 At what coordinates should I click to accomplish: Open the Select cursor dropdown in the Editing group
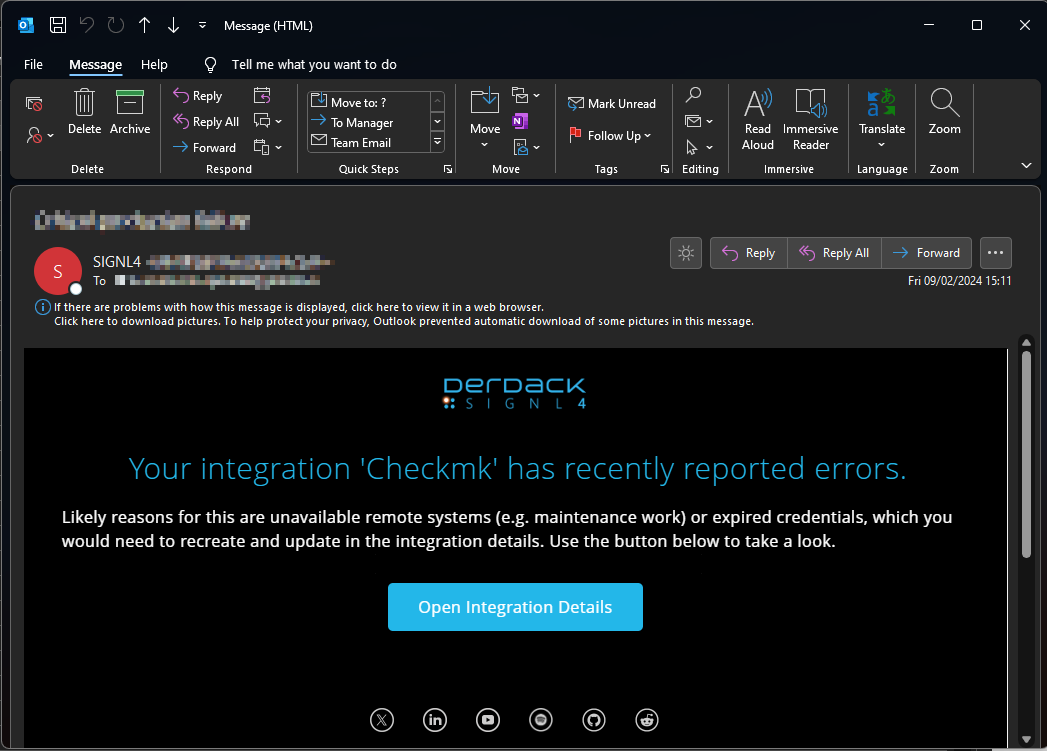699,147
